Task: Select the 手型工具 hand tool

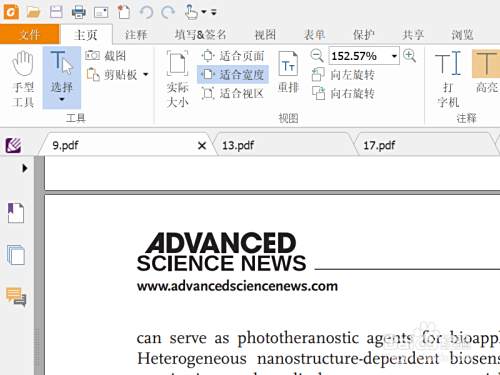Action: coord(23,79)
